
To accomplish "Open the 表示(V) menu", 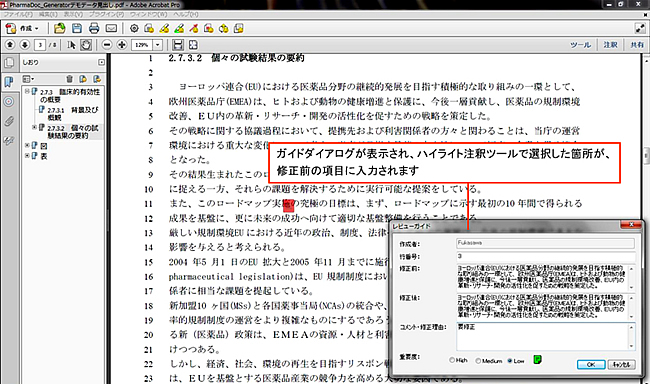I will pyautogui.click(x=73, y=15).
